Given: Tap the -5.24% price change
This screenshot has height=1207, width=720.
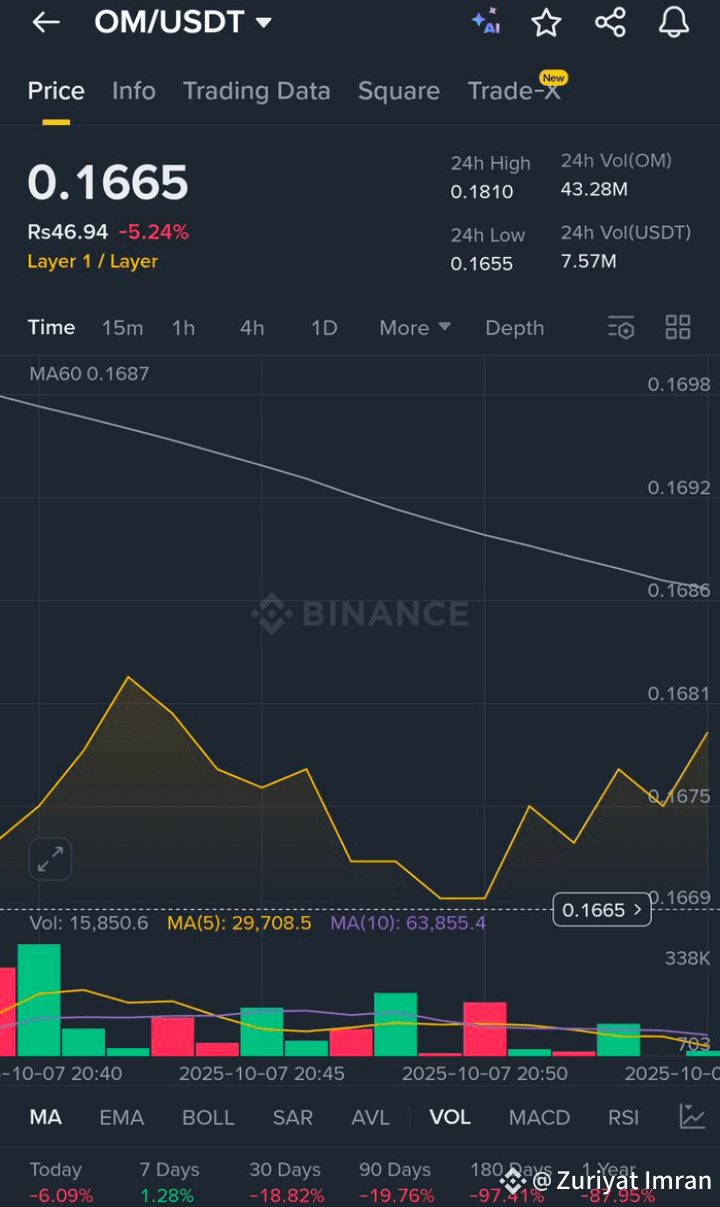Looking at the screenshot, I should (154, 232).
